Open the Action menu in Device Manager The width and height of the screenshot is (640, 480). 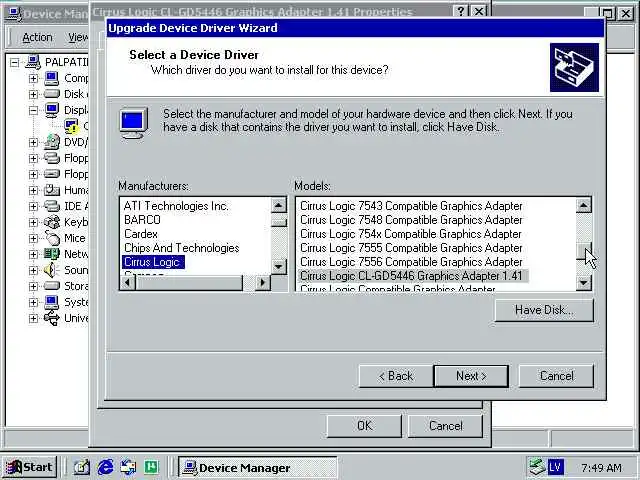(x=37, y=38)
